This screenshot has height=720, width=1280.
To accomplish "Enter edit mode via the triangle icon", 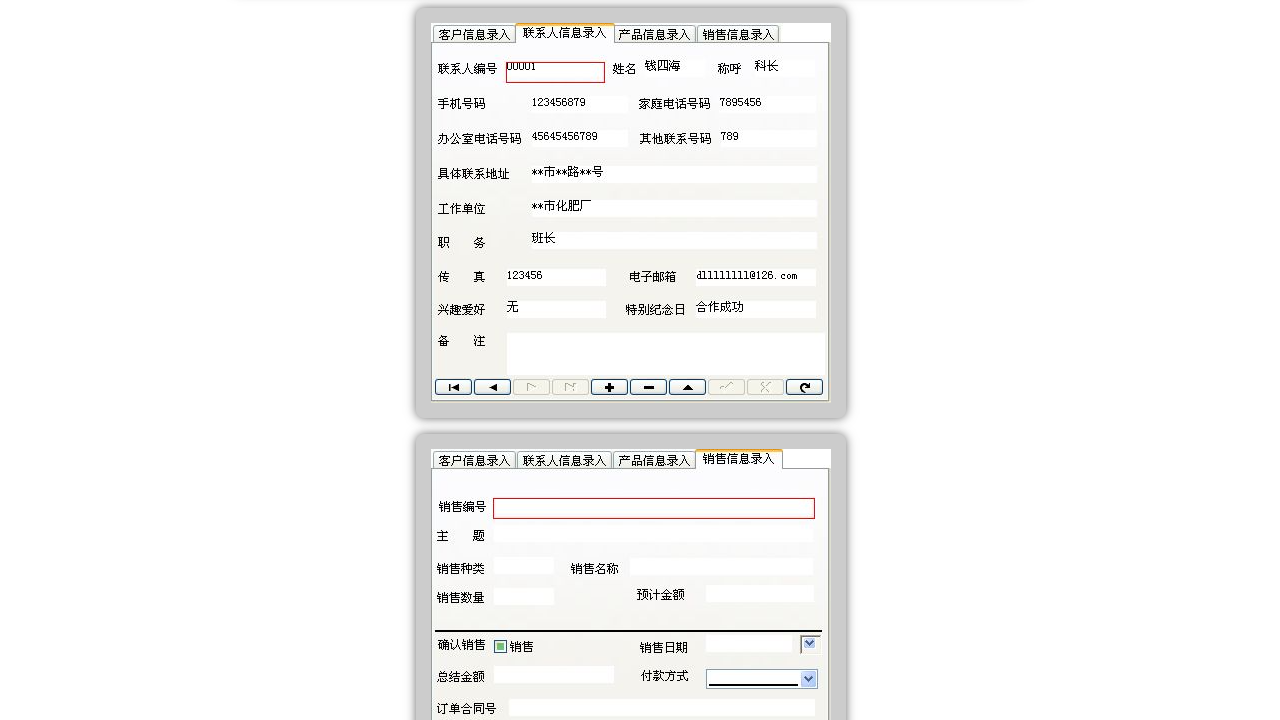I will pyautogui.click(x=687, y=386).
